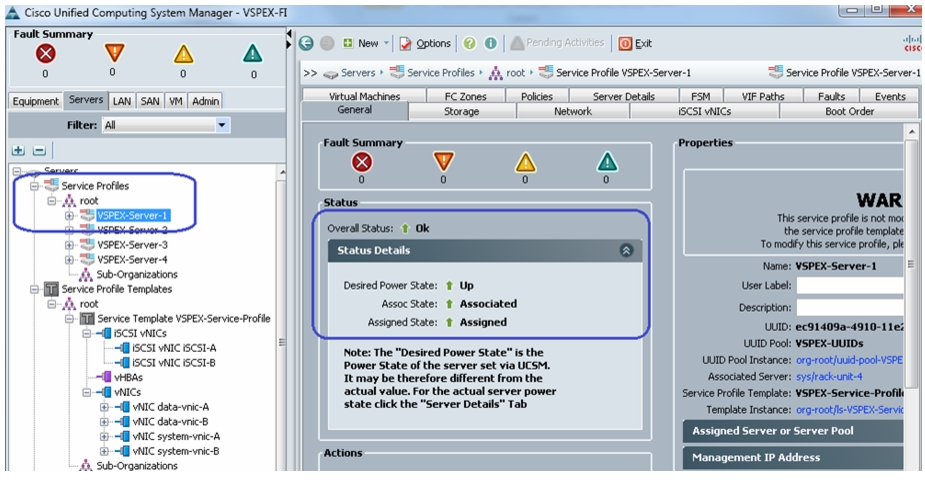925x483 pixels.
Task: Select vNIC system-vnic-A
Action: point(176,436)
